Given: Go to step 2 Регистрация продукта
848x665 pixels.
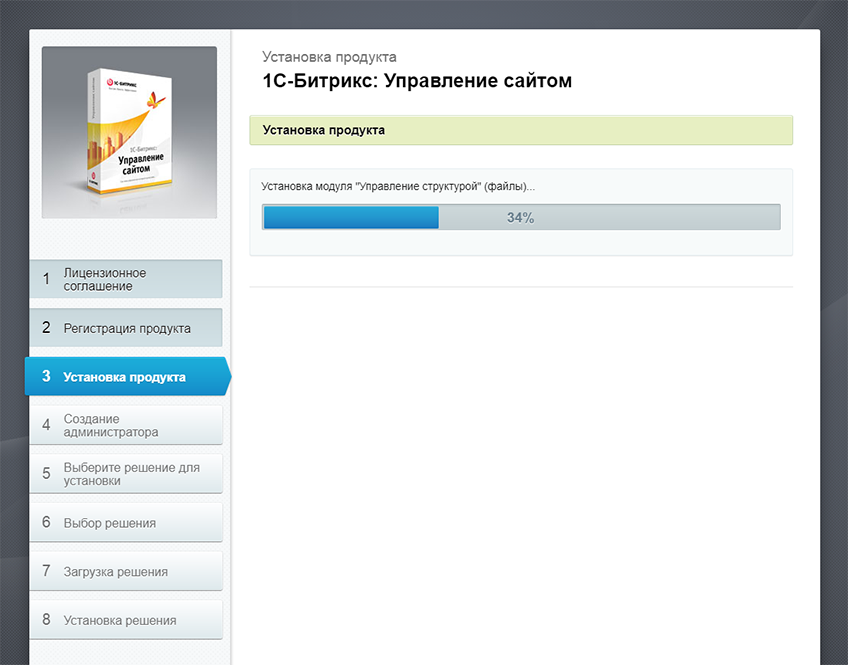Looking at the screenshot, I should pyautogui.click(x=126, y=328).
